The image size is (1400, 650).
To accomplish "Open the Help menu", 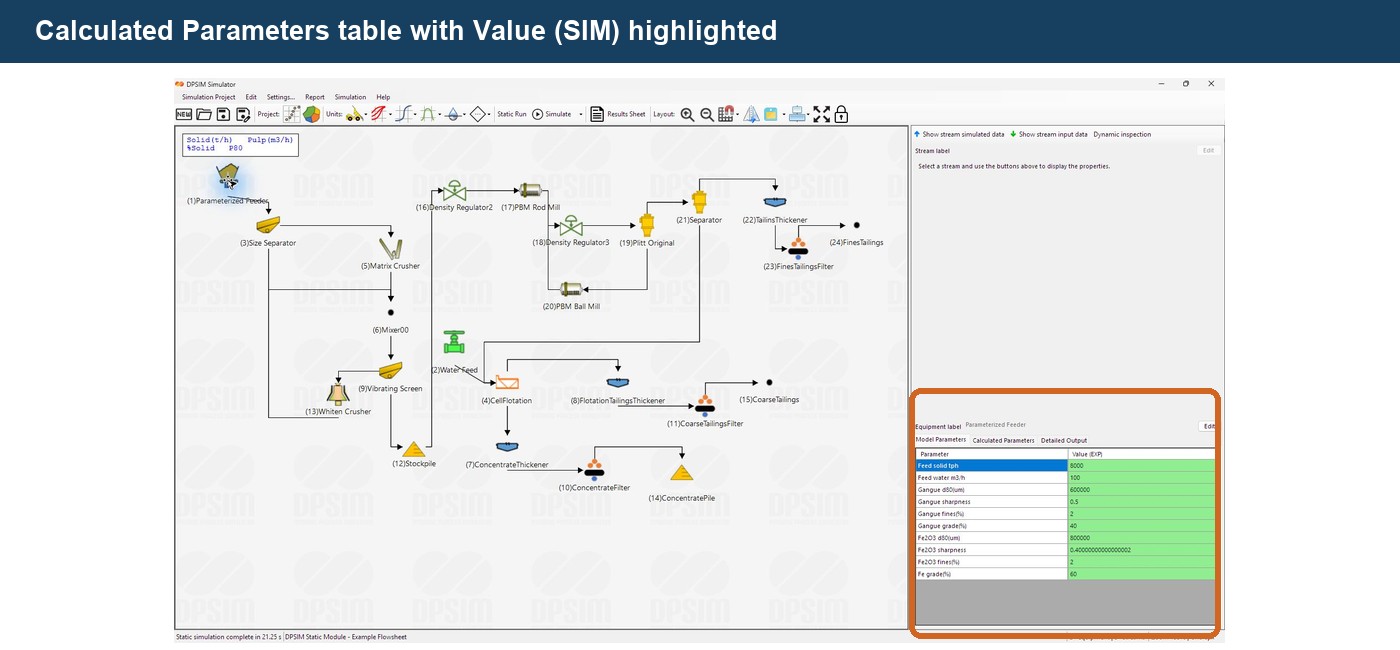I will click(x=383, y=97).
